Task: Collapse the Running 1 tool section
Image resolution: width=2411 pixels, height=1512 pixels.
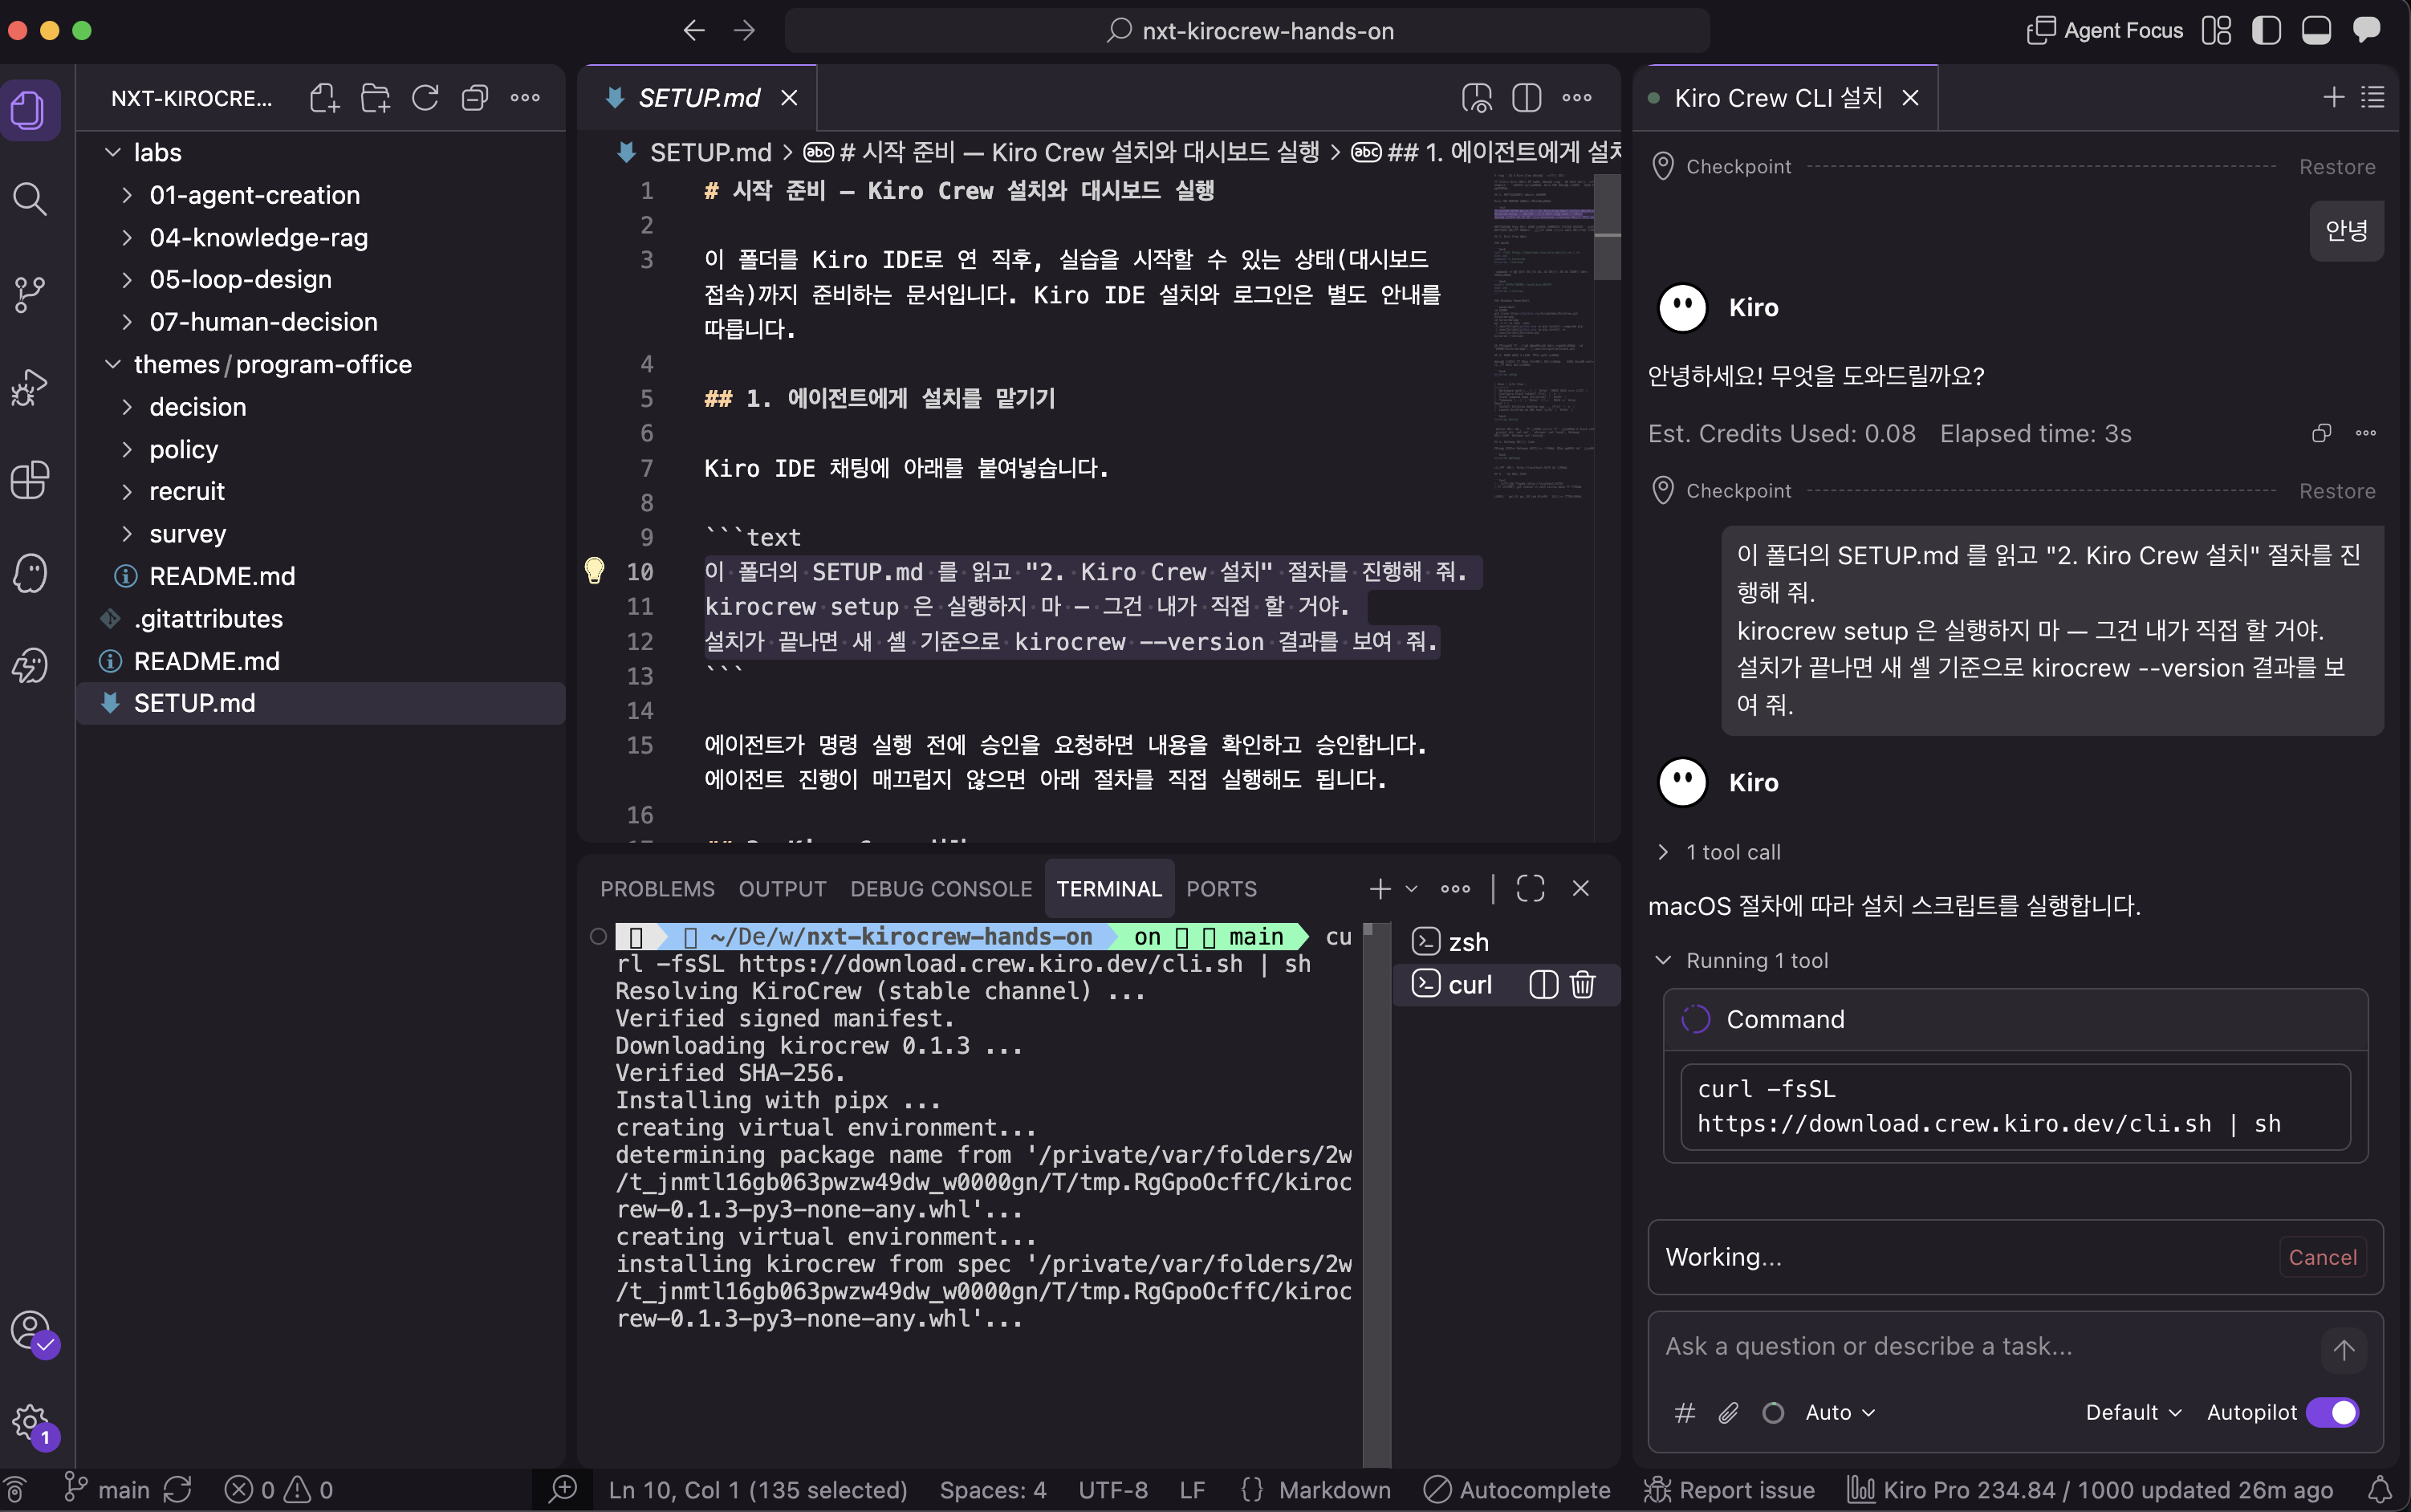Action: click(x=1743, y=960)
